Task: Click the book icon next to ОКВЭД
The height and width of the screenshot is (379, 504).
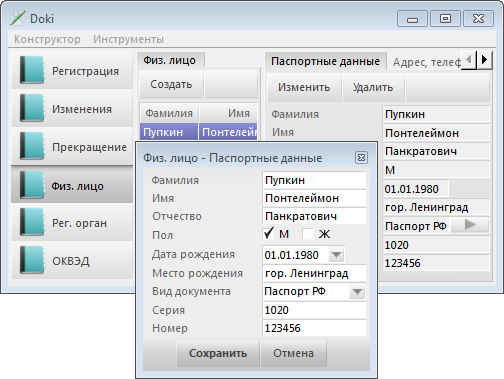Action: (32, 260)
